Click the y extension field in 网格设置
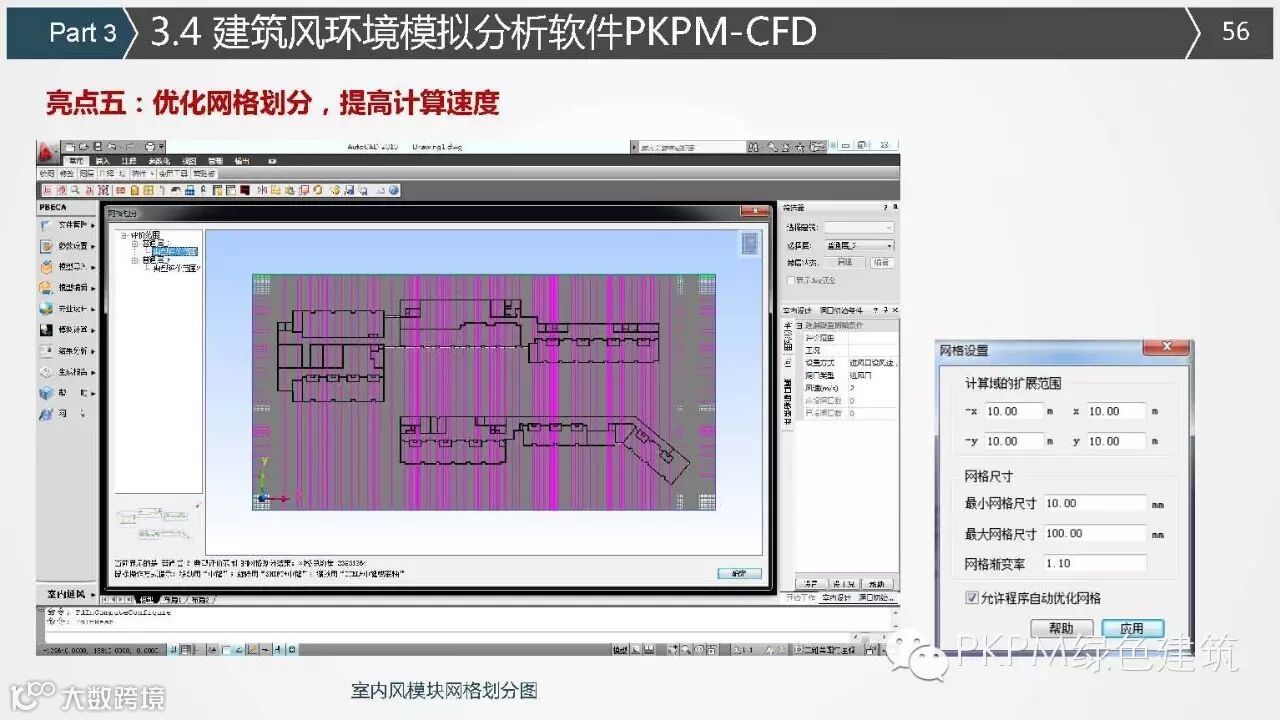Image resolution: width=1280 pixels, height=720 pixels. pyautogui.click(x=1115, y=441)
